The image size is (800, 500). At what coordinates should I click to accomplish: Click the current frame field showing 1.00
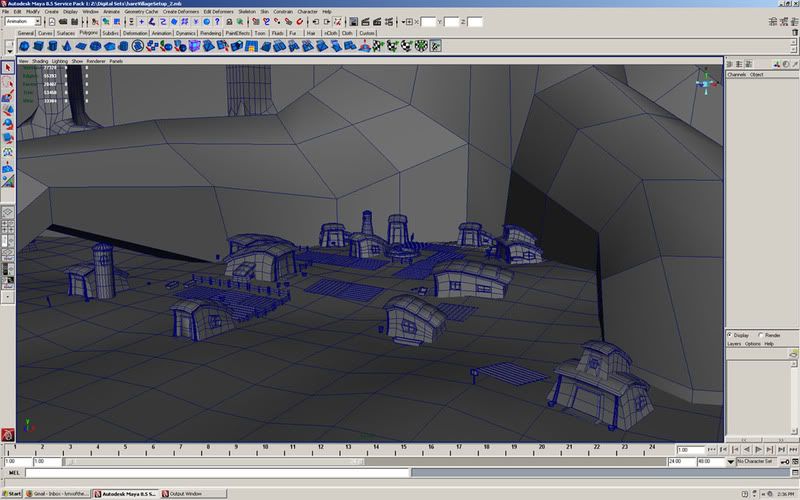[x=690, y=450]
